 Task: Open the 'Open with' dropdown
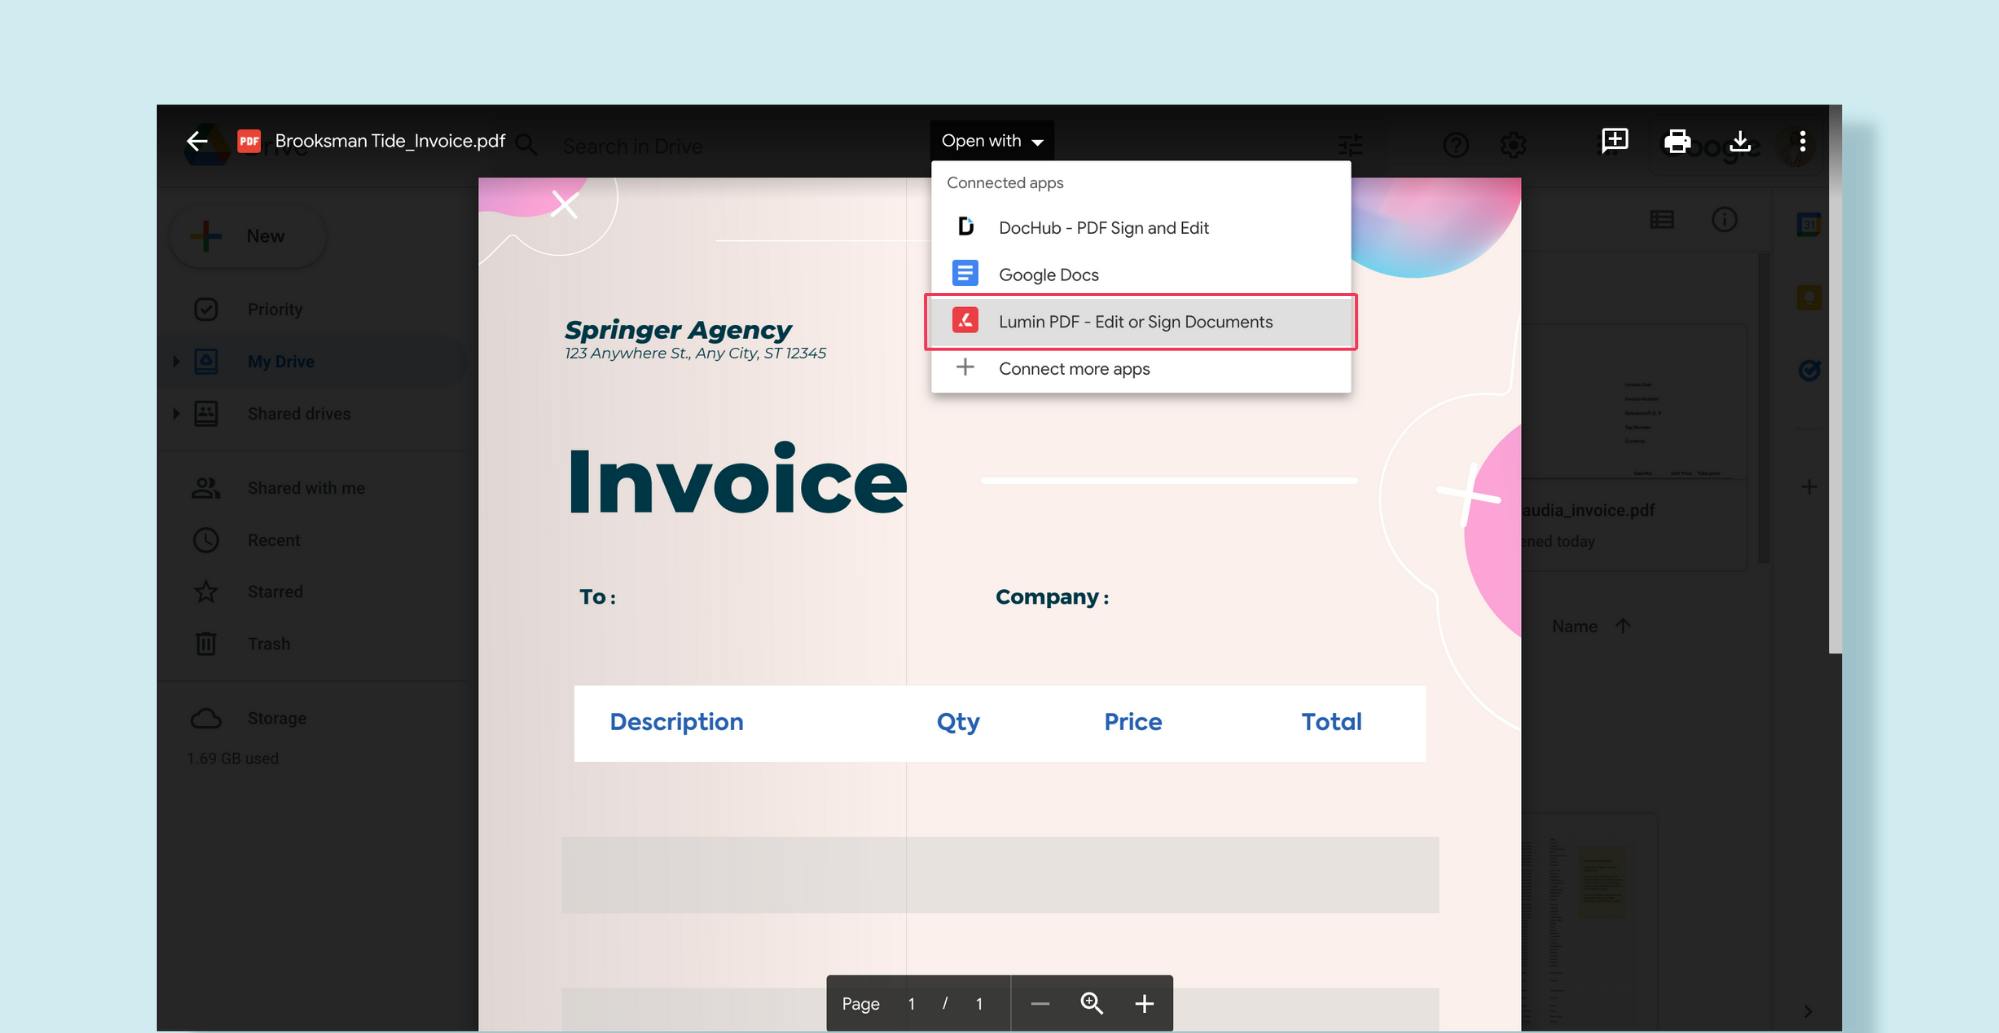[992, 141]
